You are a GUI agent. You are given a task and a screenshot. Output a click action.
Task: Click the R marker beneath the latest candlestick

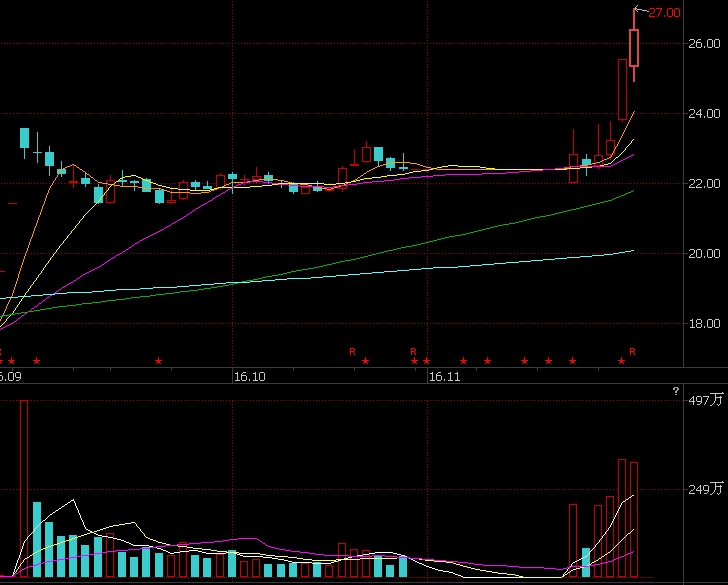click(x=632, y=352)
